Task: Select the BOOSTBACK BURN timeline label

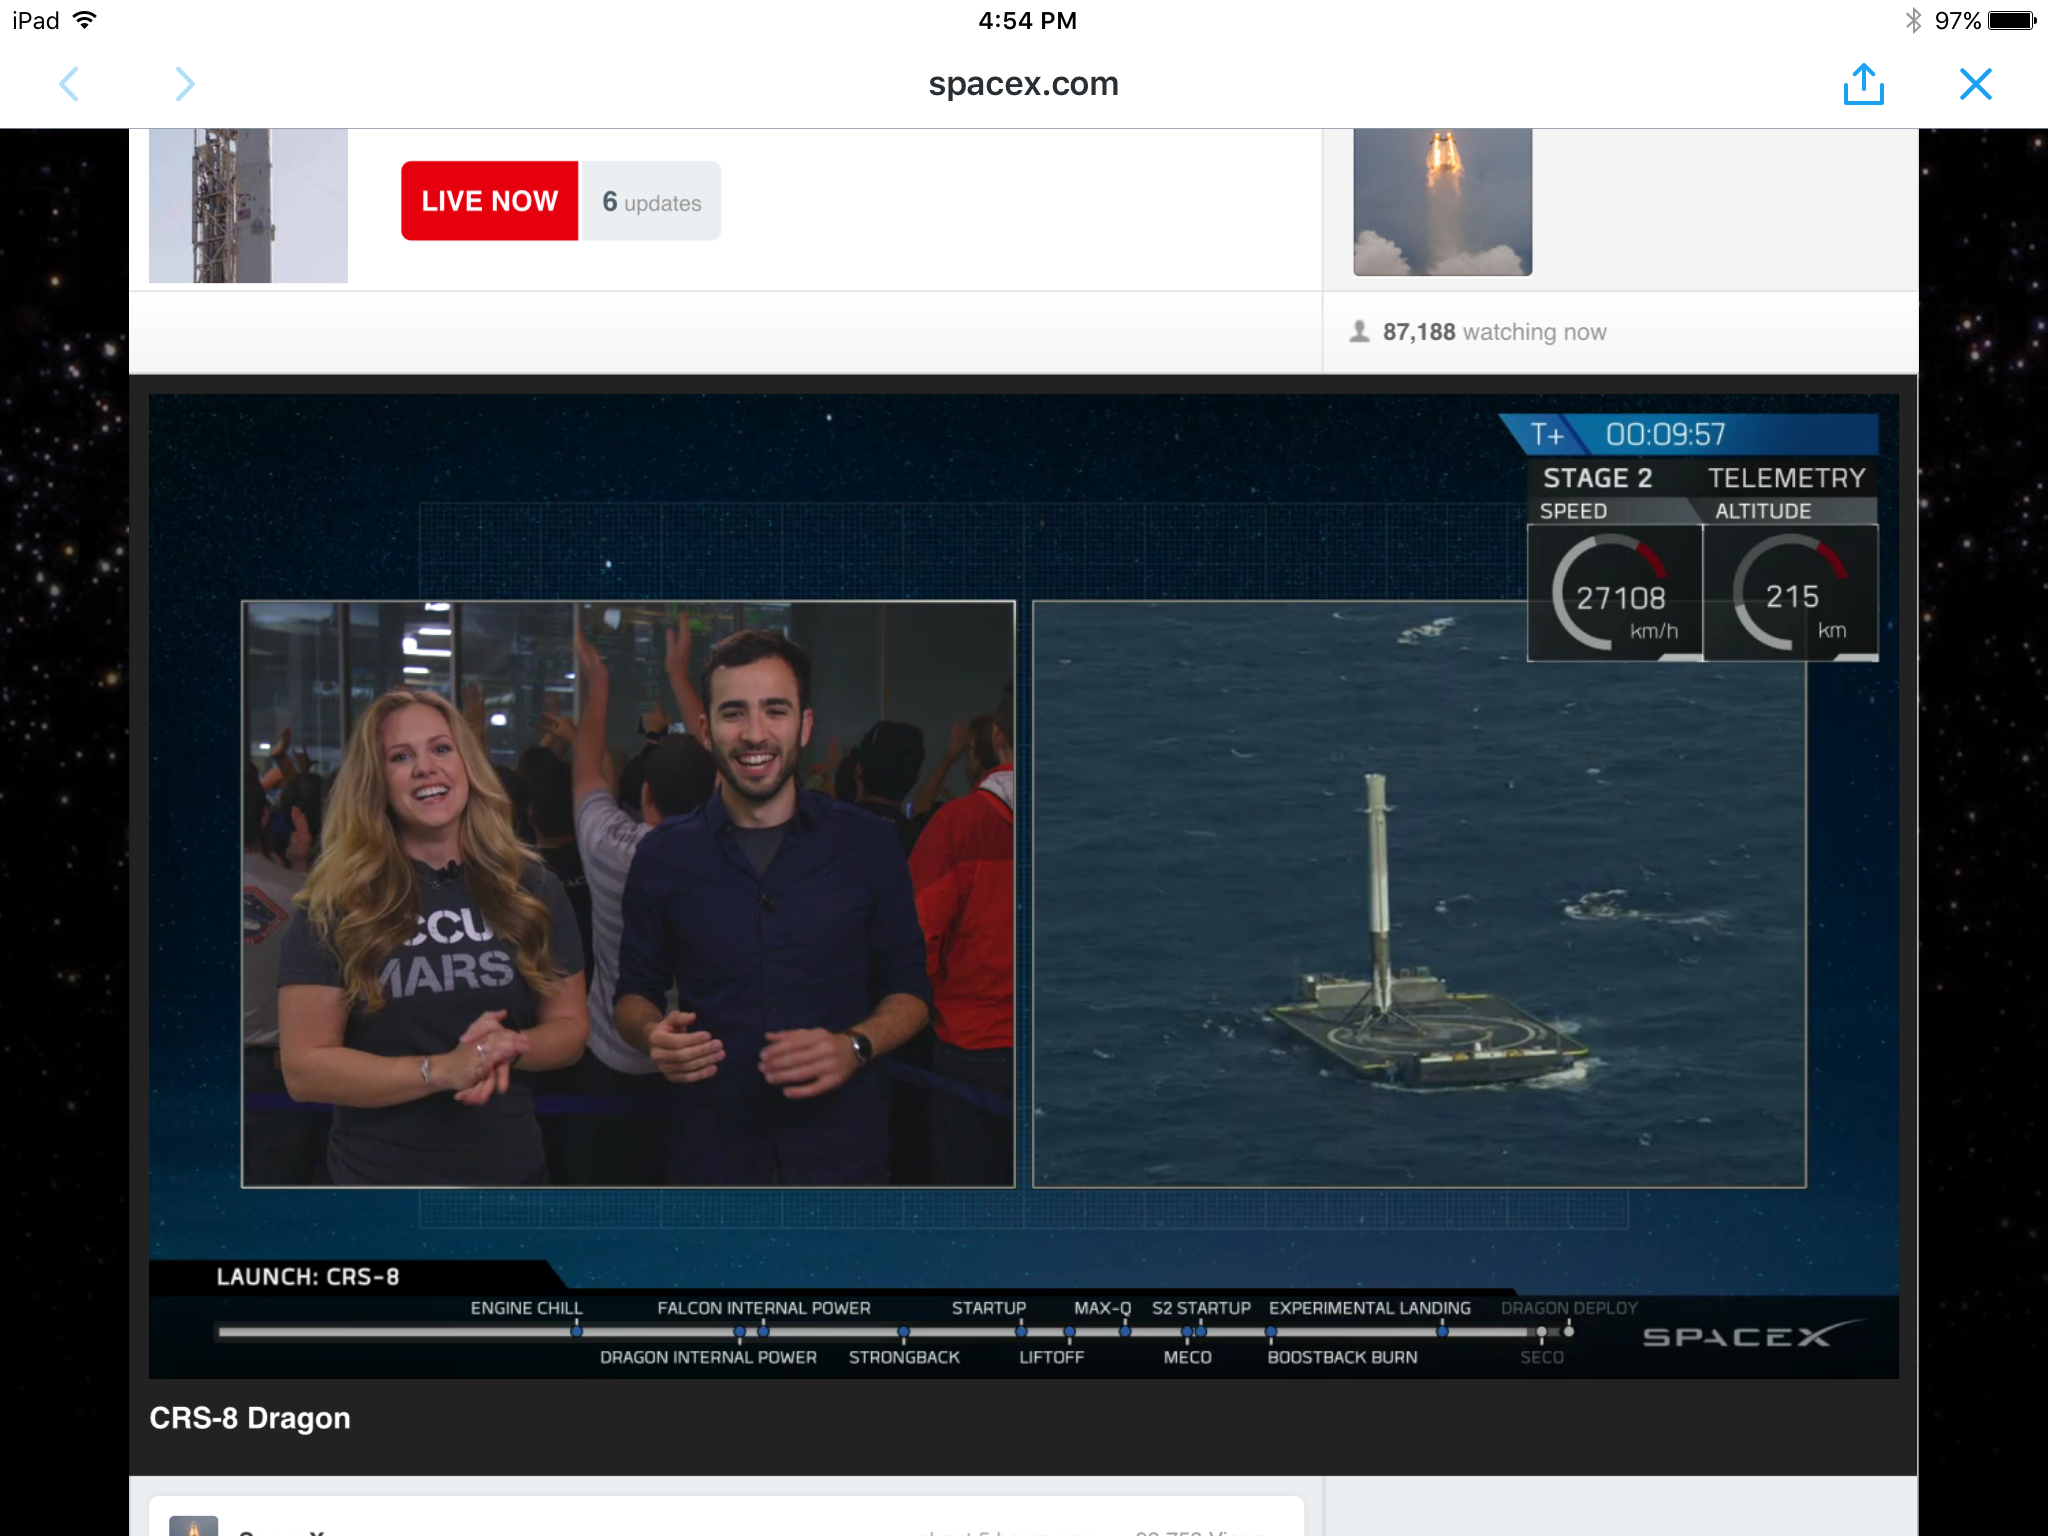Action: (x=1342, y=1357)
